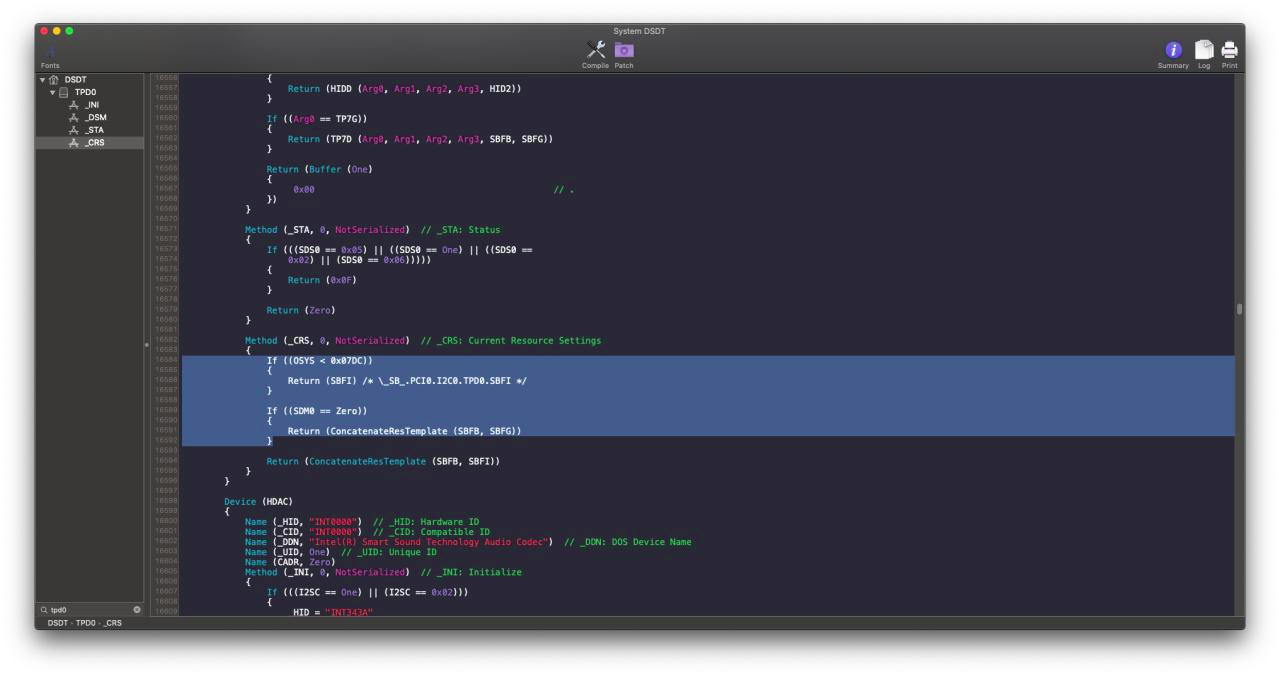Clear the tpd0 search text
The height and width of the screenshot is (676, 1280).
click(x=137, y=609)
